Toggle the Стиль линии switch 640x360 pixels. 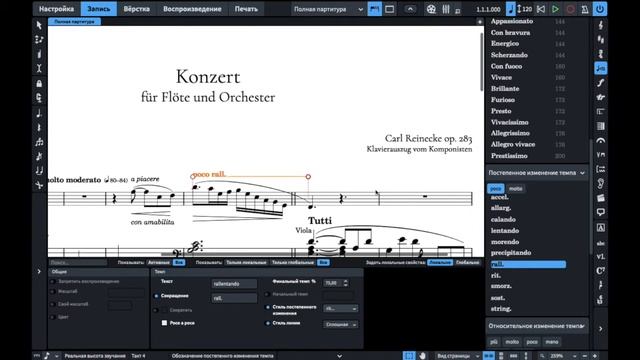[x=267, y=323]
